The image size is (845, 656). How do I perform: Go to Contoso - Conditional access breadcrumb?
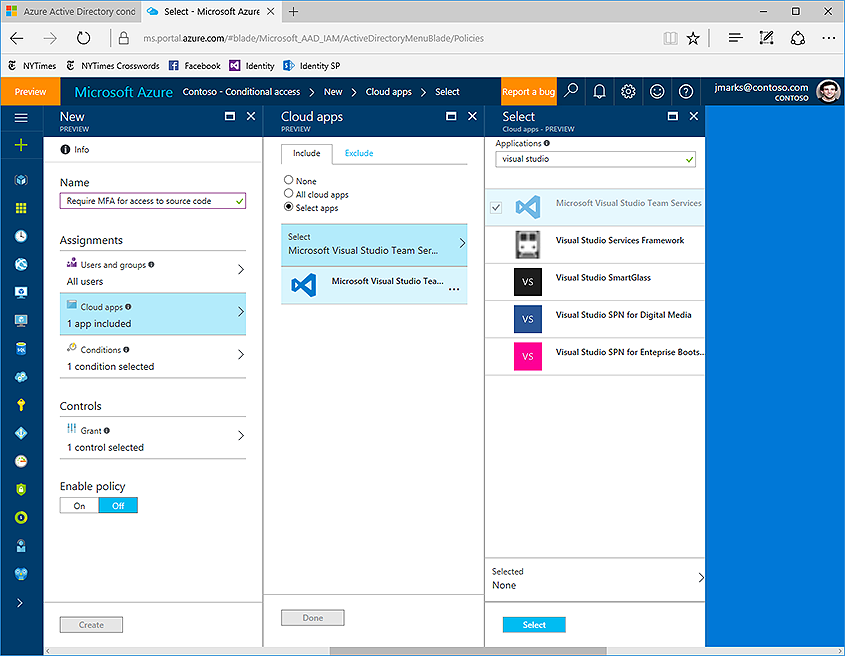241,92
